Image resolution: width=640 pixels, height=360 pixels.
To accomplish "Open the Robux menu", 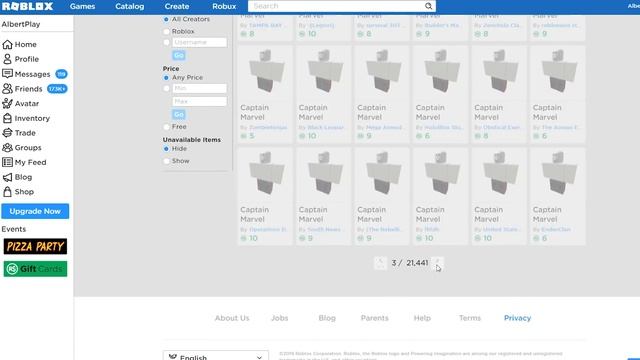I will click(224, 7).
